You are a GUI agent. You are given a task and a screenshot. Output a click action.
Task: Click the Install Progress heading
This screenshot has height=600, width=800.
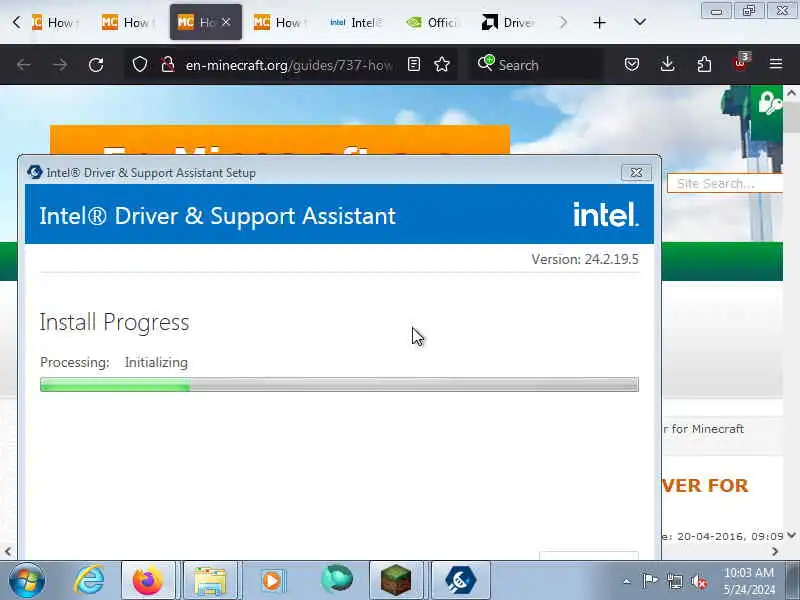114,322
